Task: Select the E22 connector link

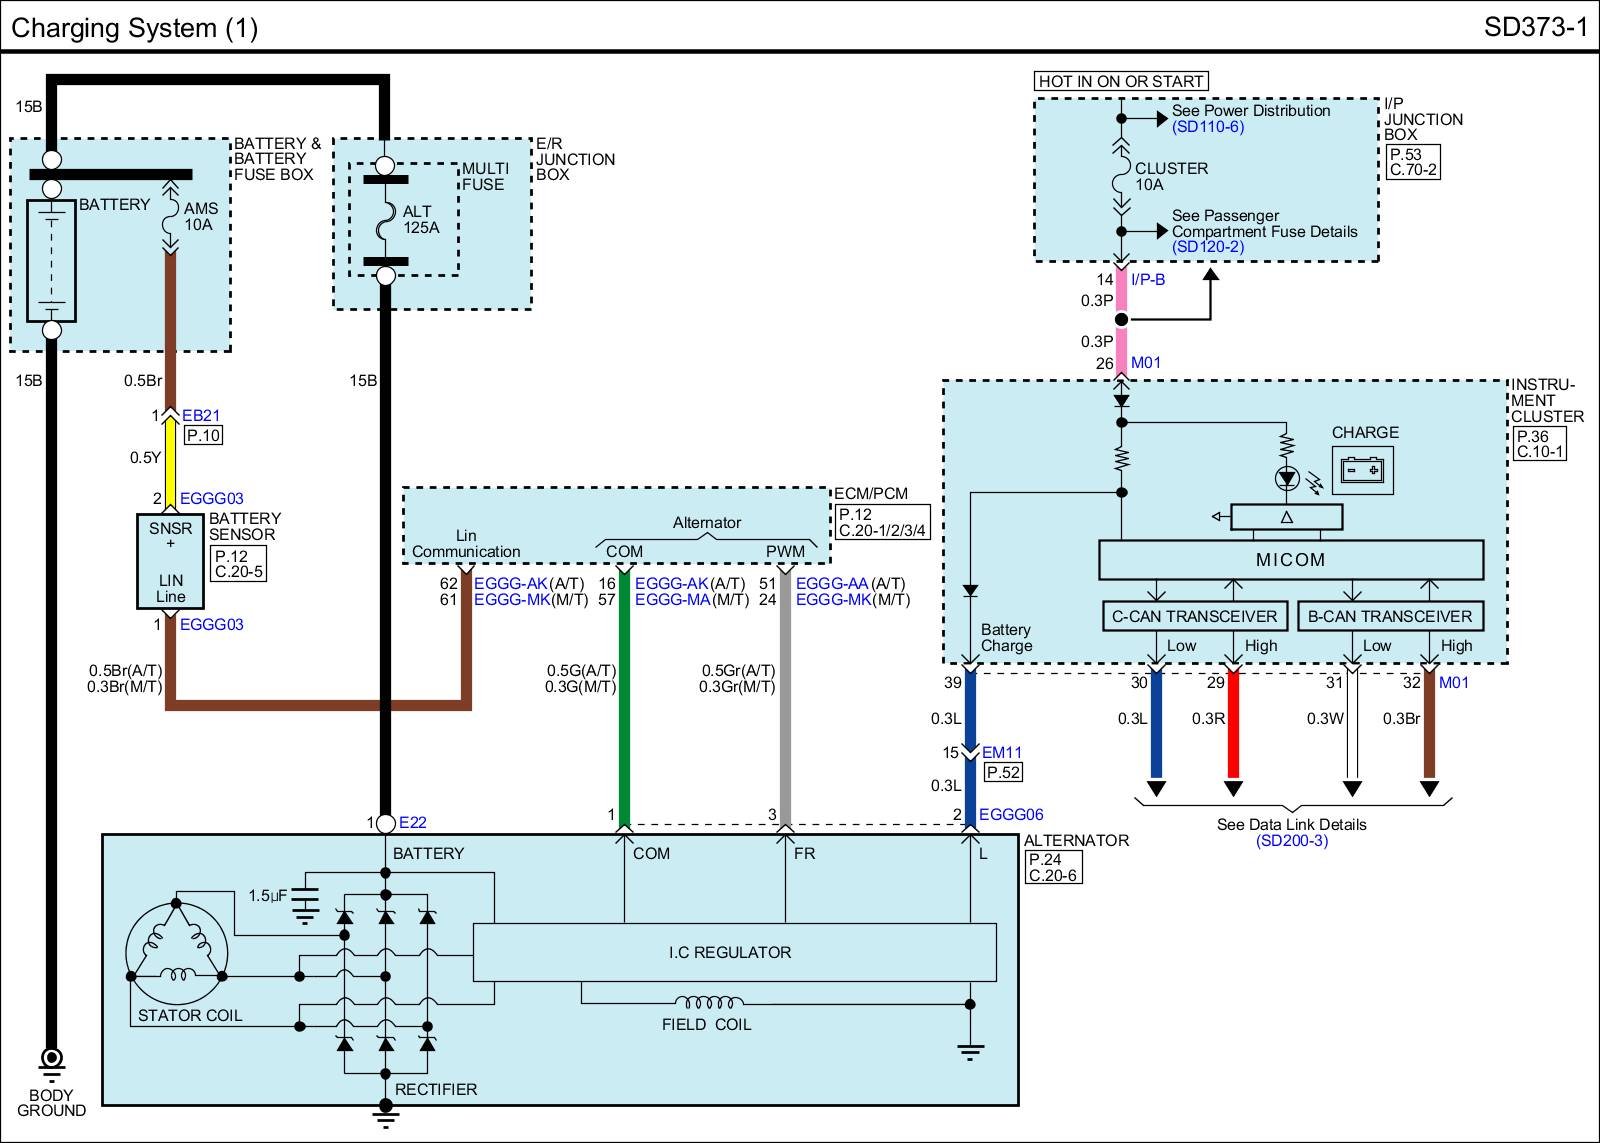Action: pyautogui.click(x=412, y=823)
